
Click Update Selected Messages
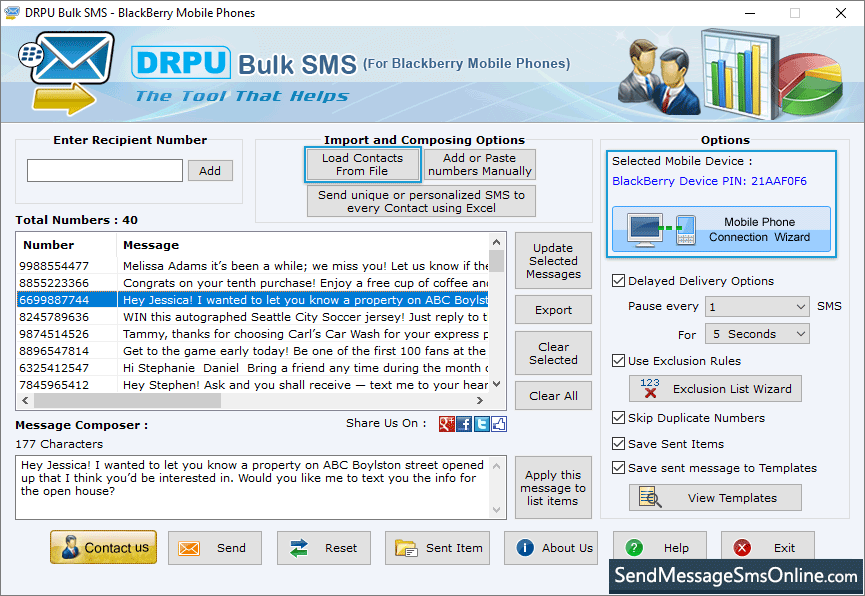(x=553, y=260)
